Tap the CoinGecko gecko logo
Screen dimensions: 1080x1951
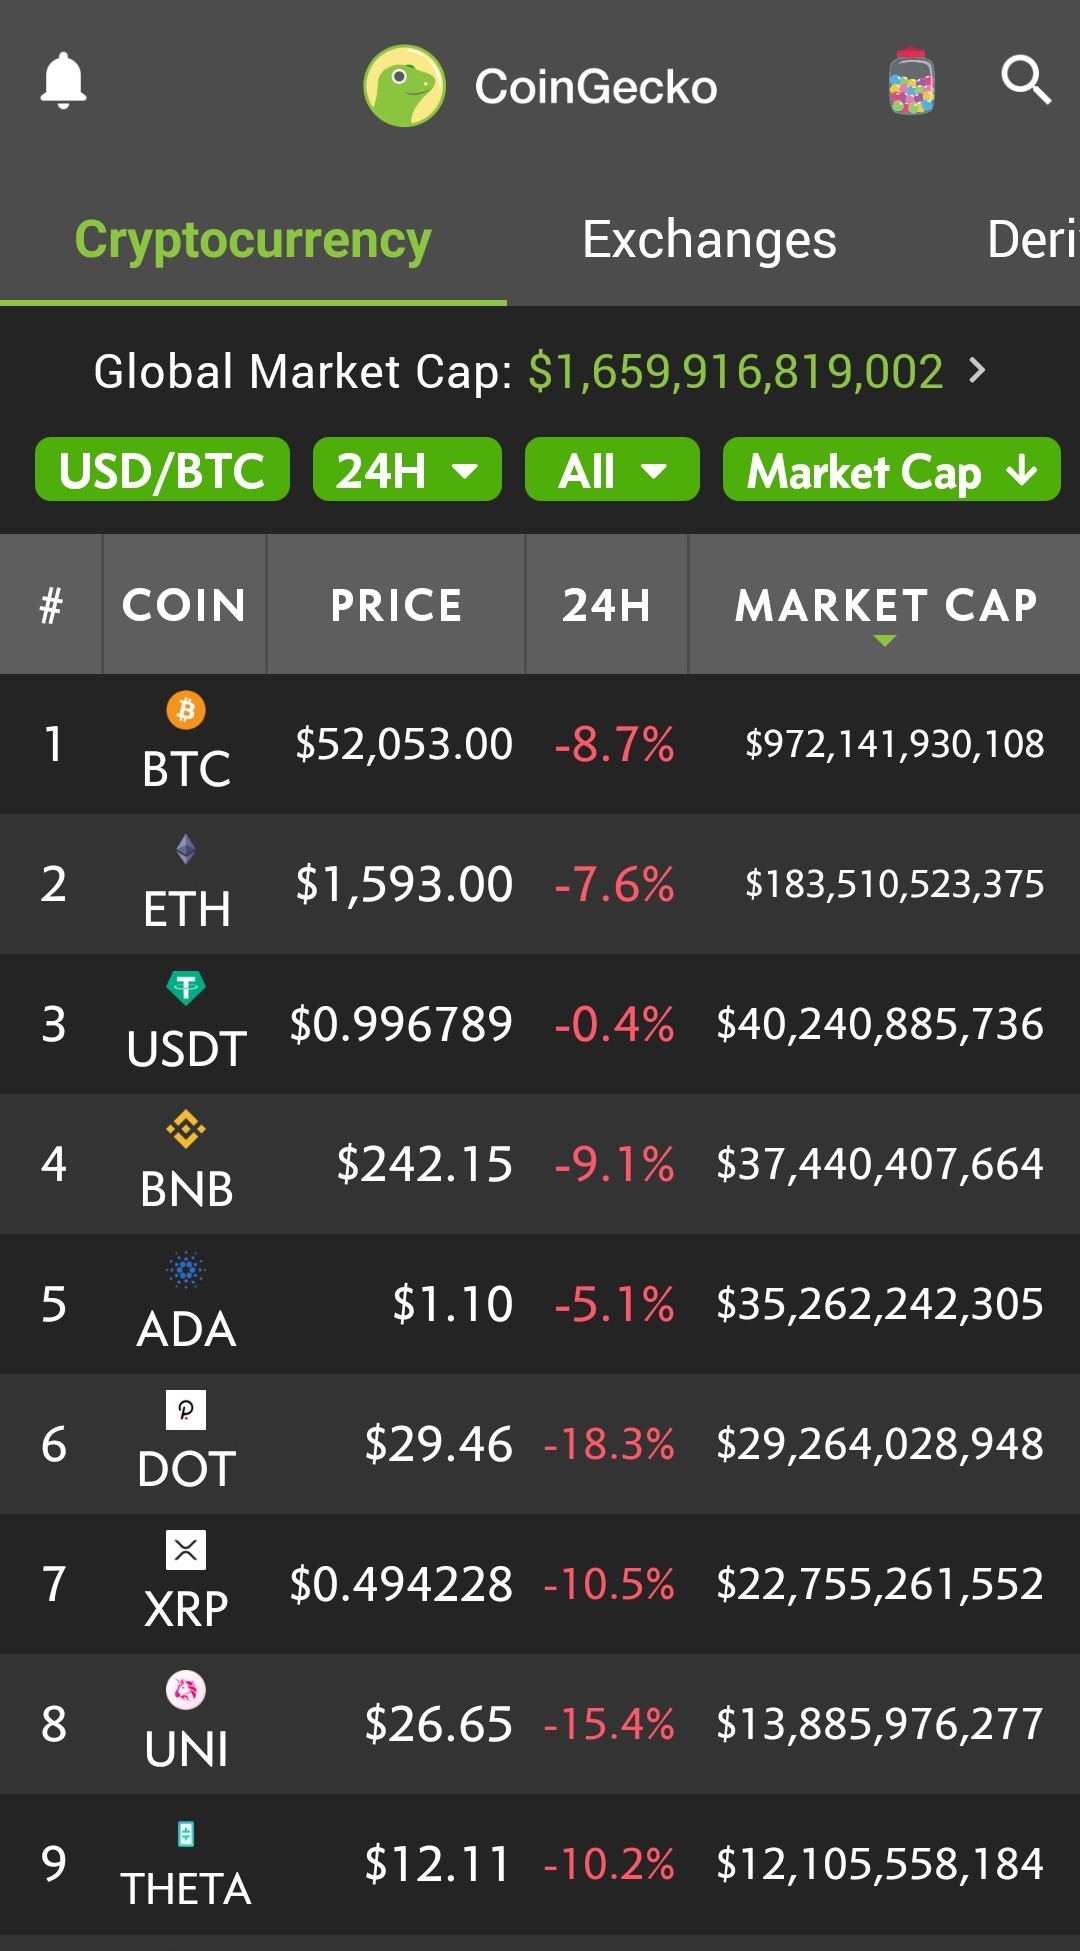pyautogui.click(x=405, y=86)
